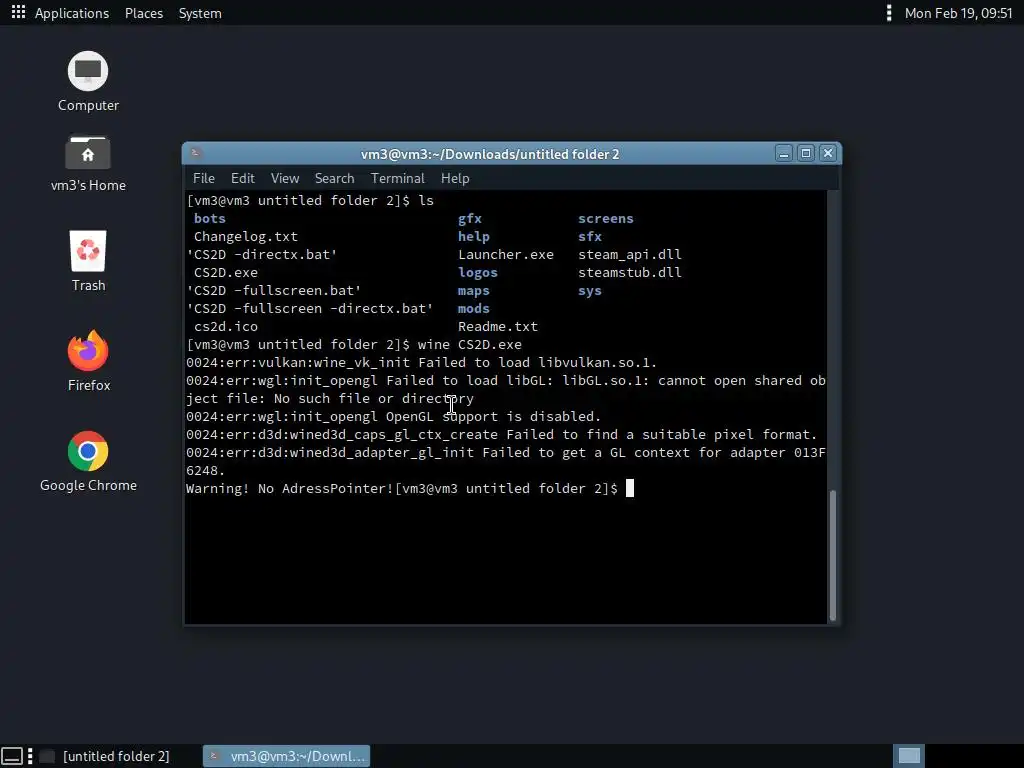The width and height of the screenshot is (1024, 768).
Task: Click 'maps' directory in ls output
Action: (x=473, y=291)
